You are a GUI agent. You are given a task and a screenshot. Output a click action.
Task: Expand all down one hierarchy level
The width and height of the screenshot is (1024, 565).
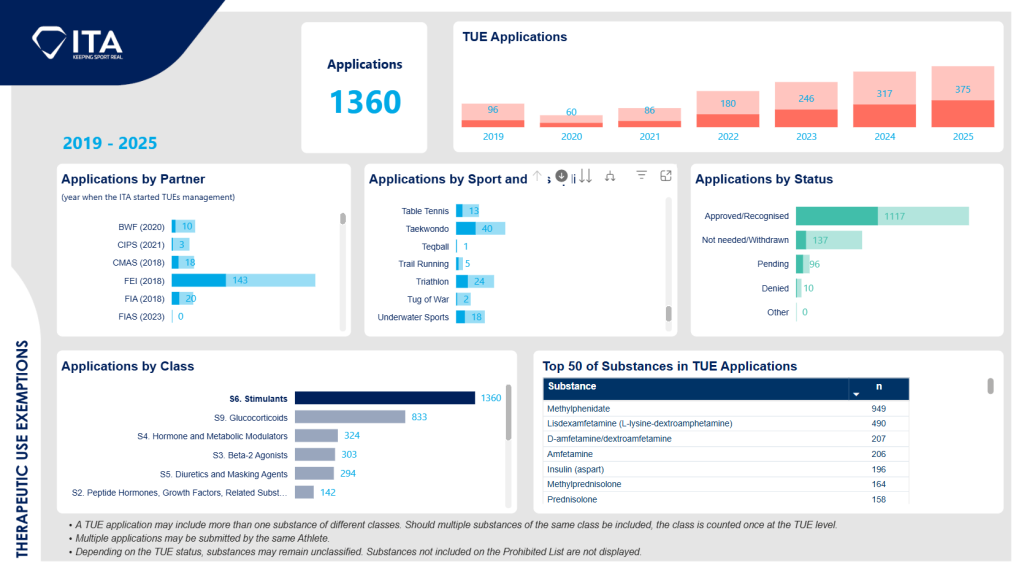click(x=610, y=176)
